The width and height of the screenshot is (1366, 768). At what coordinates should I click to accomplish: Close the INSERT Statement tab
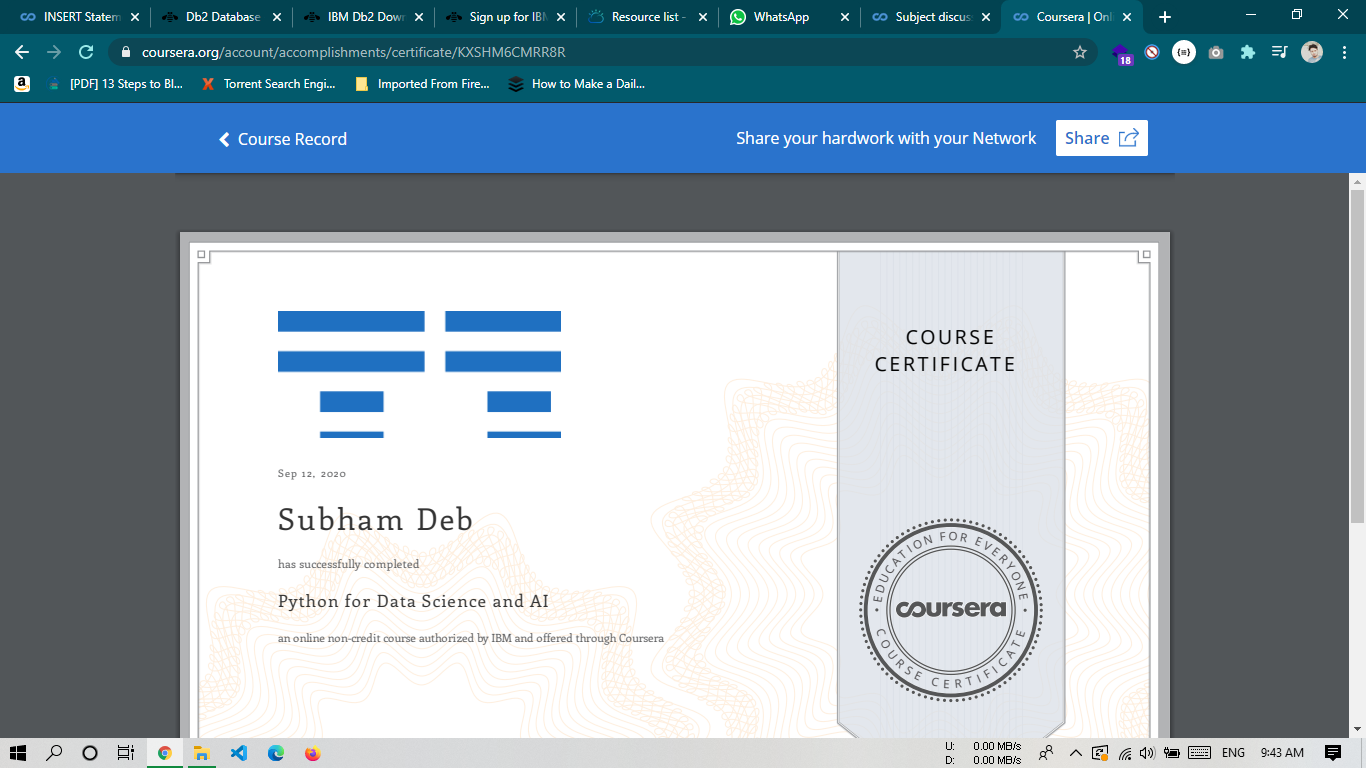135,17
